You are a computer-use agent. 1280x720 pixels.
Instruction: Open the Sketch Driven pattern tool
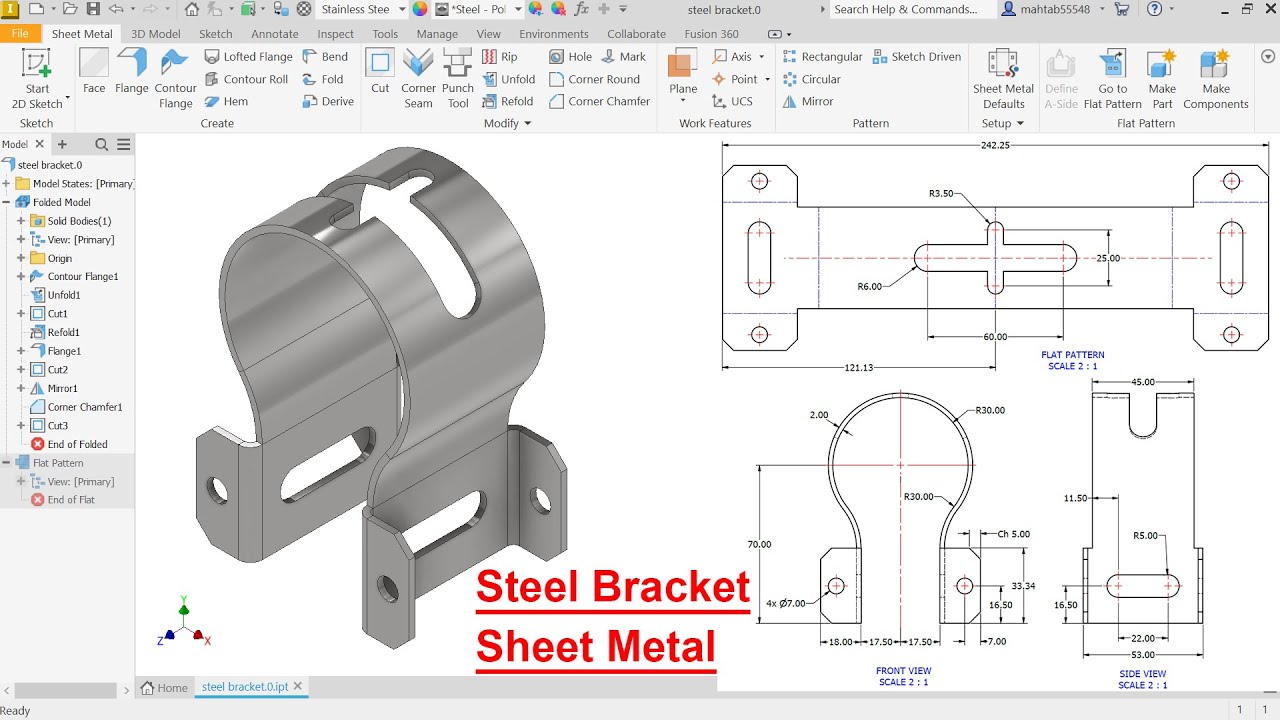coord(917,57)
